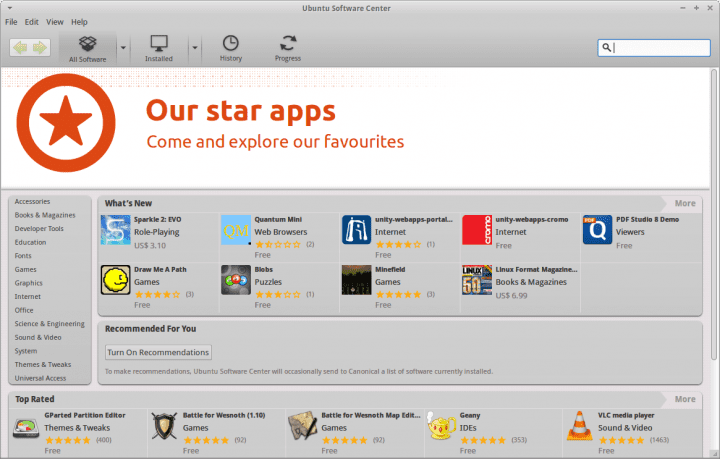Image resolution: width=720 pixels, height=459 pixels.
Task: Open the GParted Partition Editor icon
Action: pyautogui.click(x=26, y=427)
